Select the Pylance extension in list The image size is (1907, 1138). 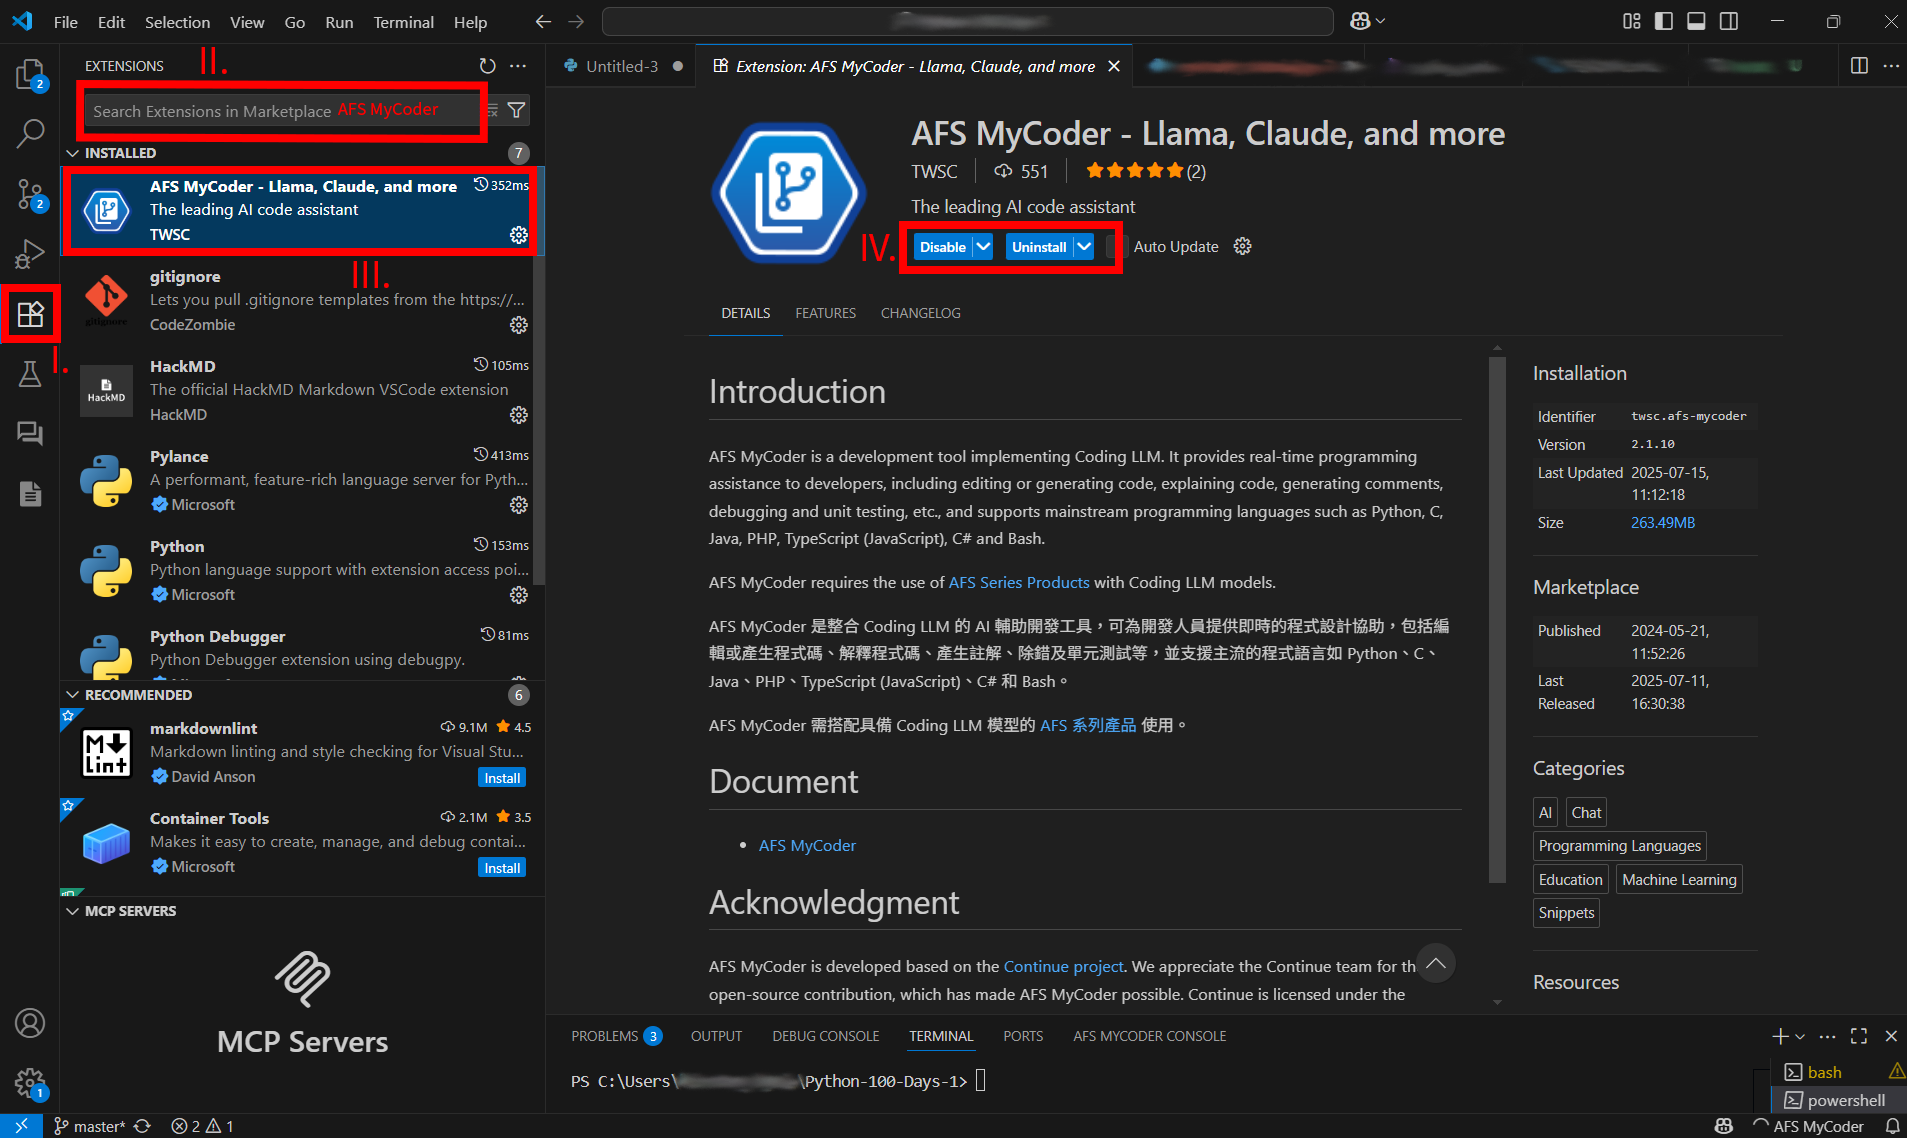301,480
